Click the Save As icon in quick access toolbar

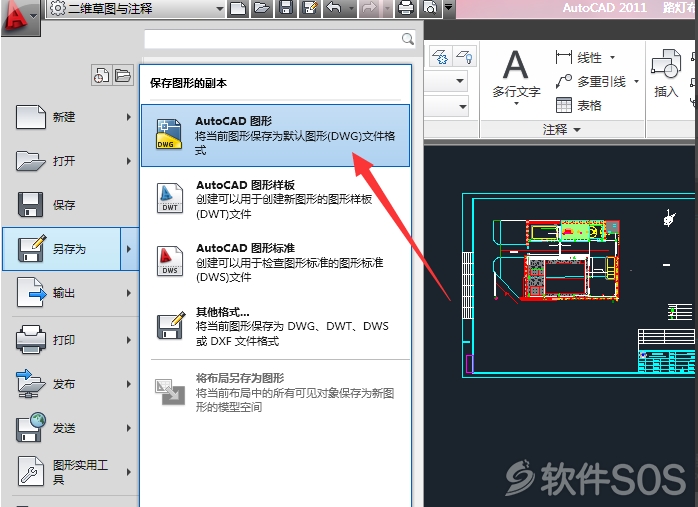[309, 8]
